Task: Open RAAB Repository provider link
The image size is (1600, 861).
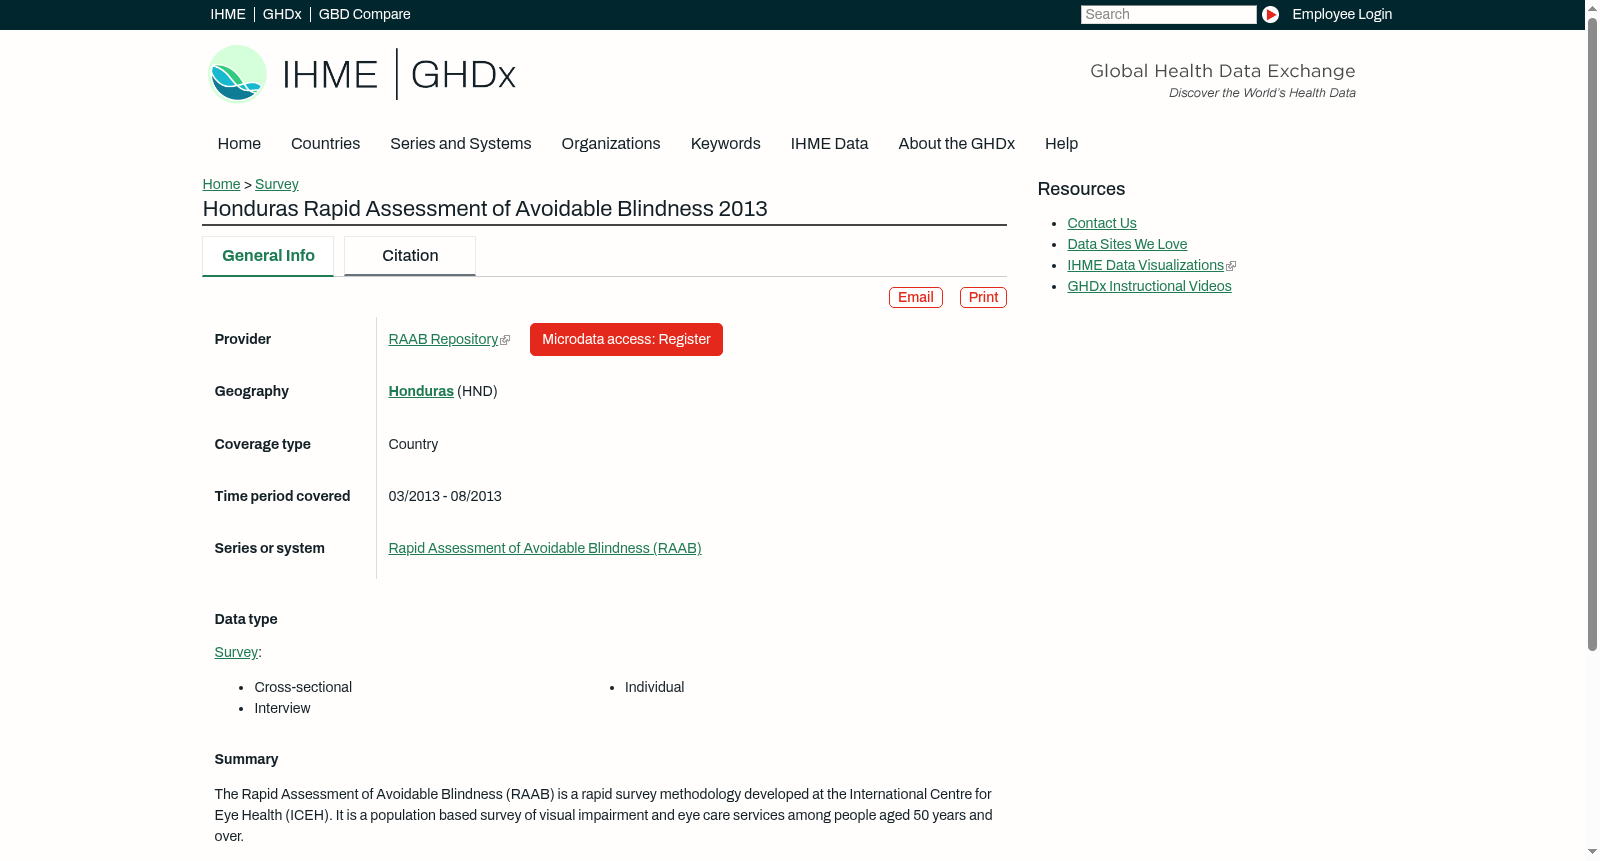Action: point(443,339)
